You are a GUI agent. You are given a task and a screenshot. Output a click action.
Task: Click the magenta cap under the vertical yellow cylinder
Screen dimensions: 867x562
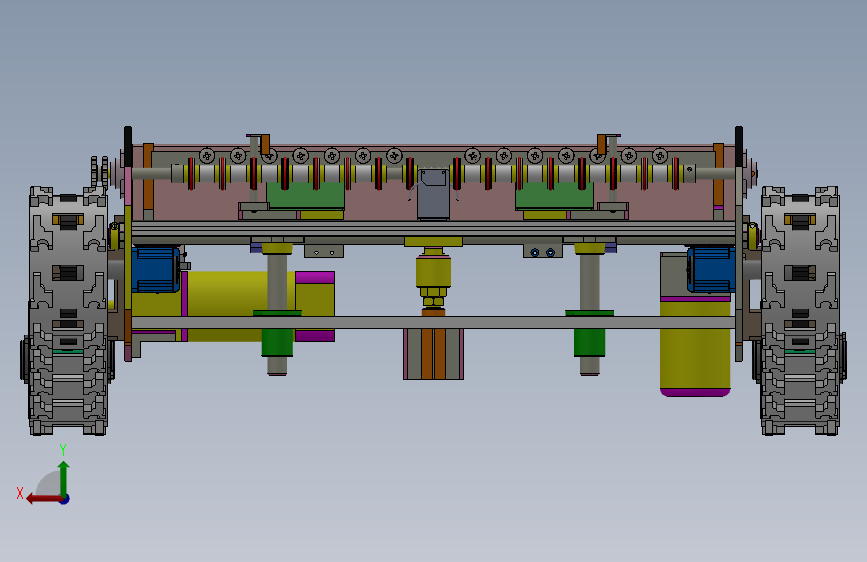pos(695,392)
